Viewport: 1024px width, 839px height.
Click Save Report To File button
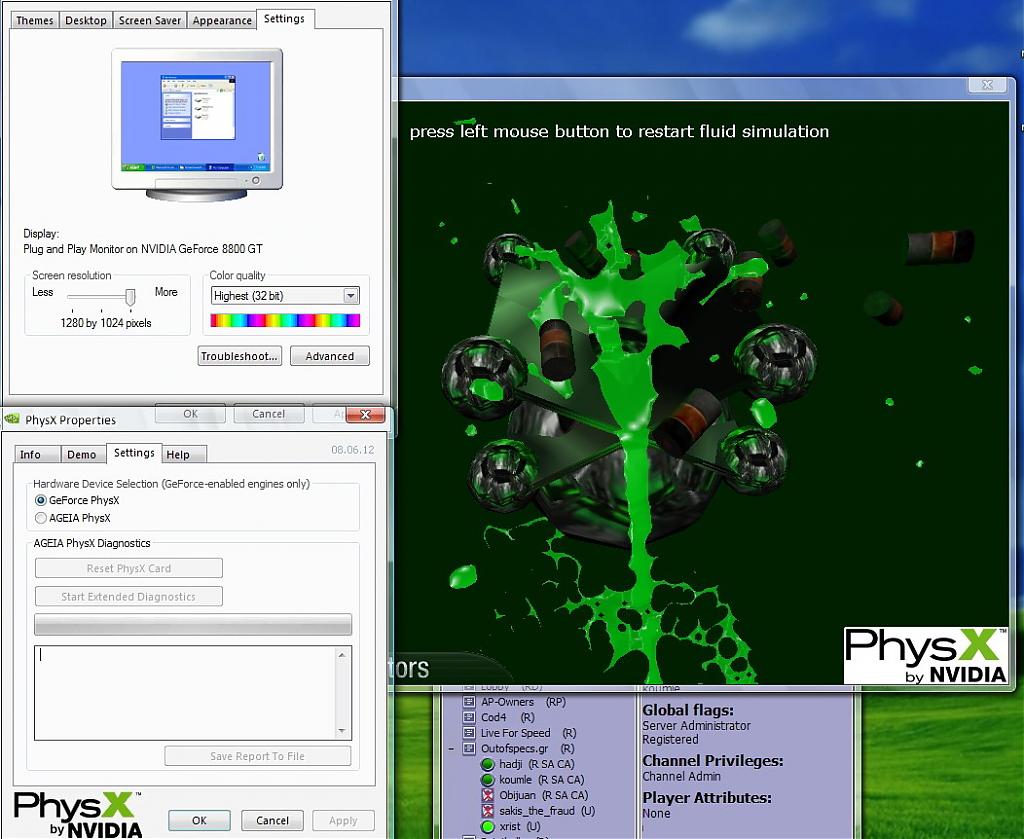(257, 756)
